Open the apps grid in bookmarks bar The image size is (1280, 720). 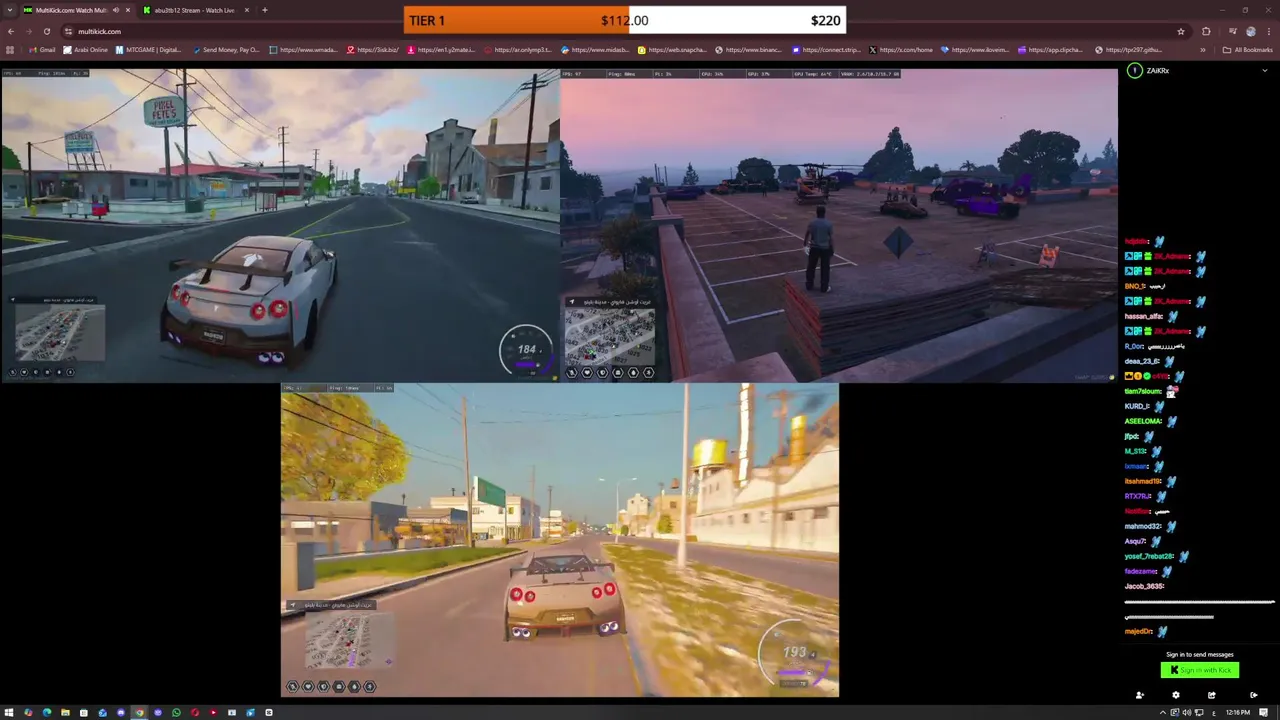[x=10, y=49]
